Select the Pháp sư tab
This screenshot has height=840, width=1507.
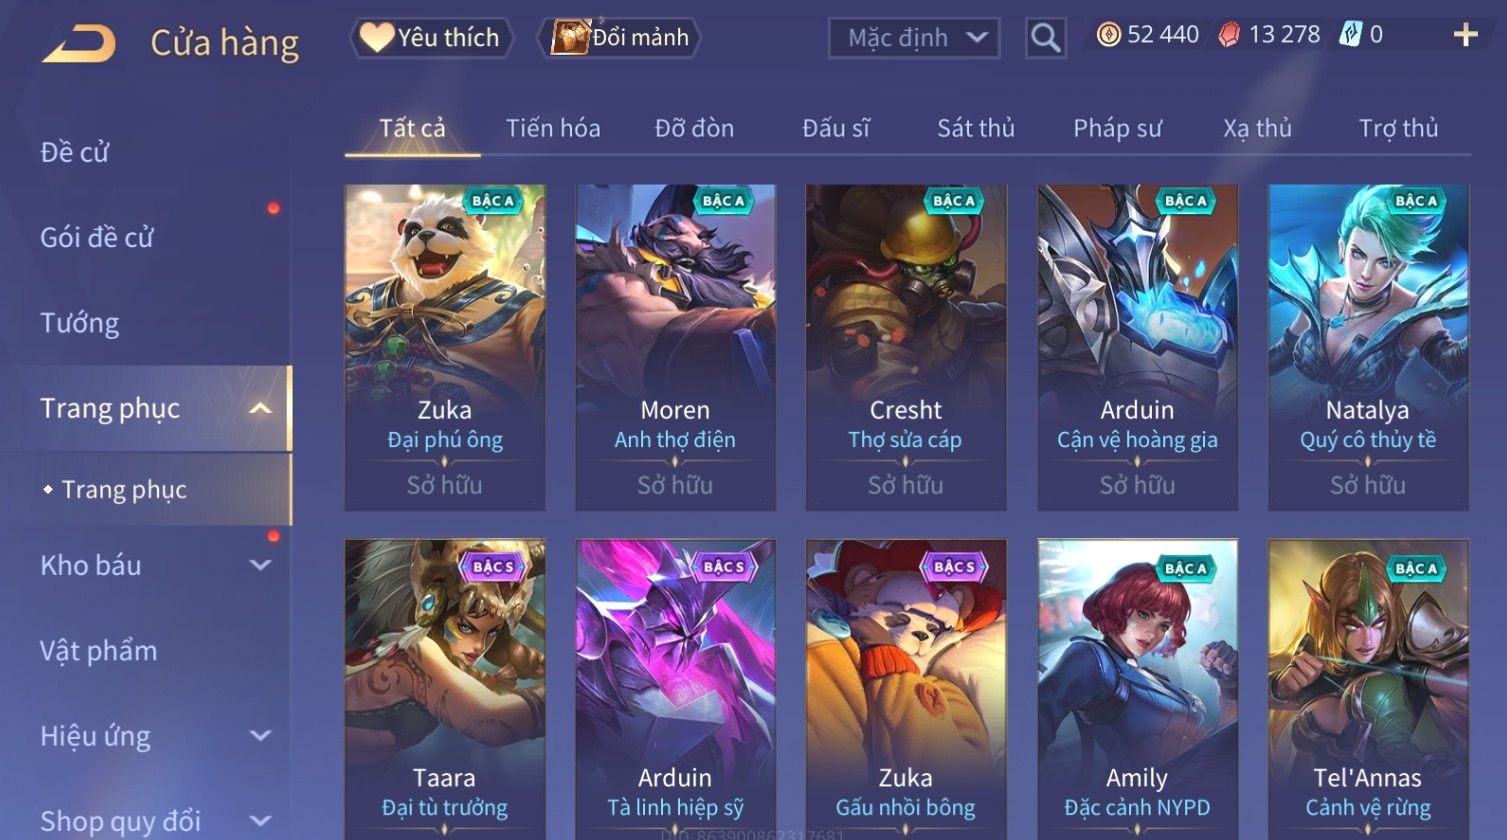(1117, 128)
